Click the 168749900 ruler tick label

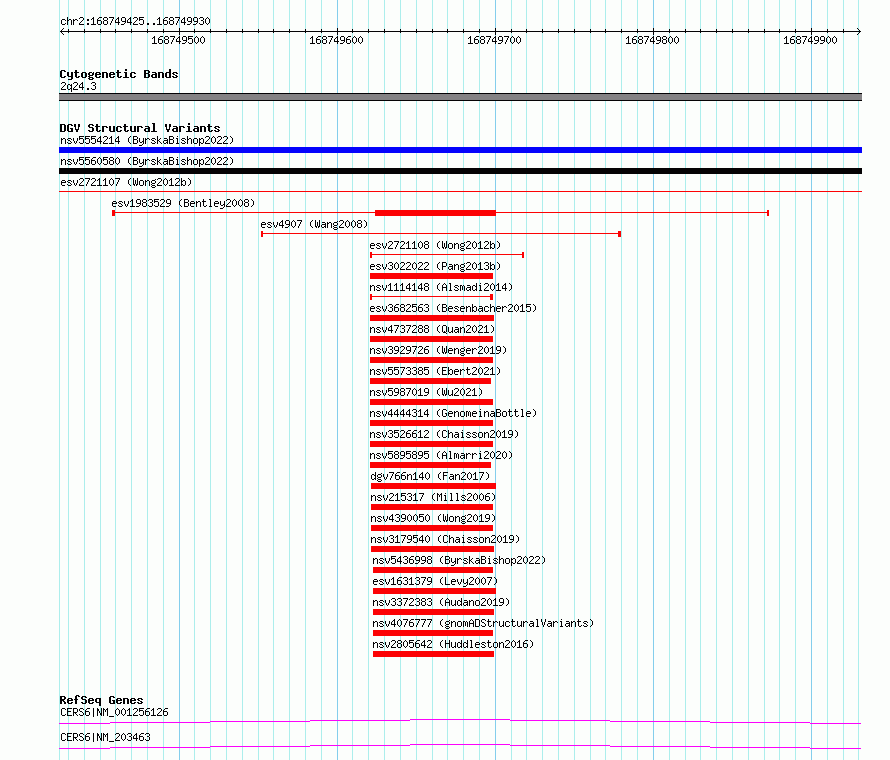810,40
